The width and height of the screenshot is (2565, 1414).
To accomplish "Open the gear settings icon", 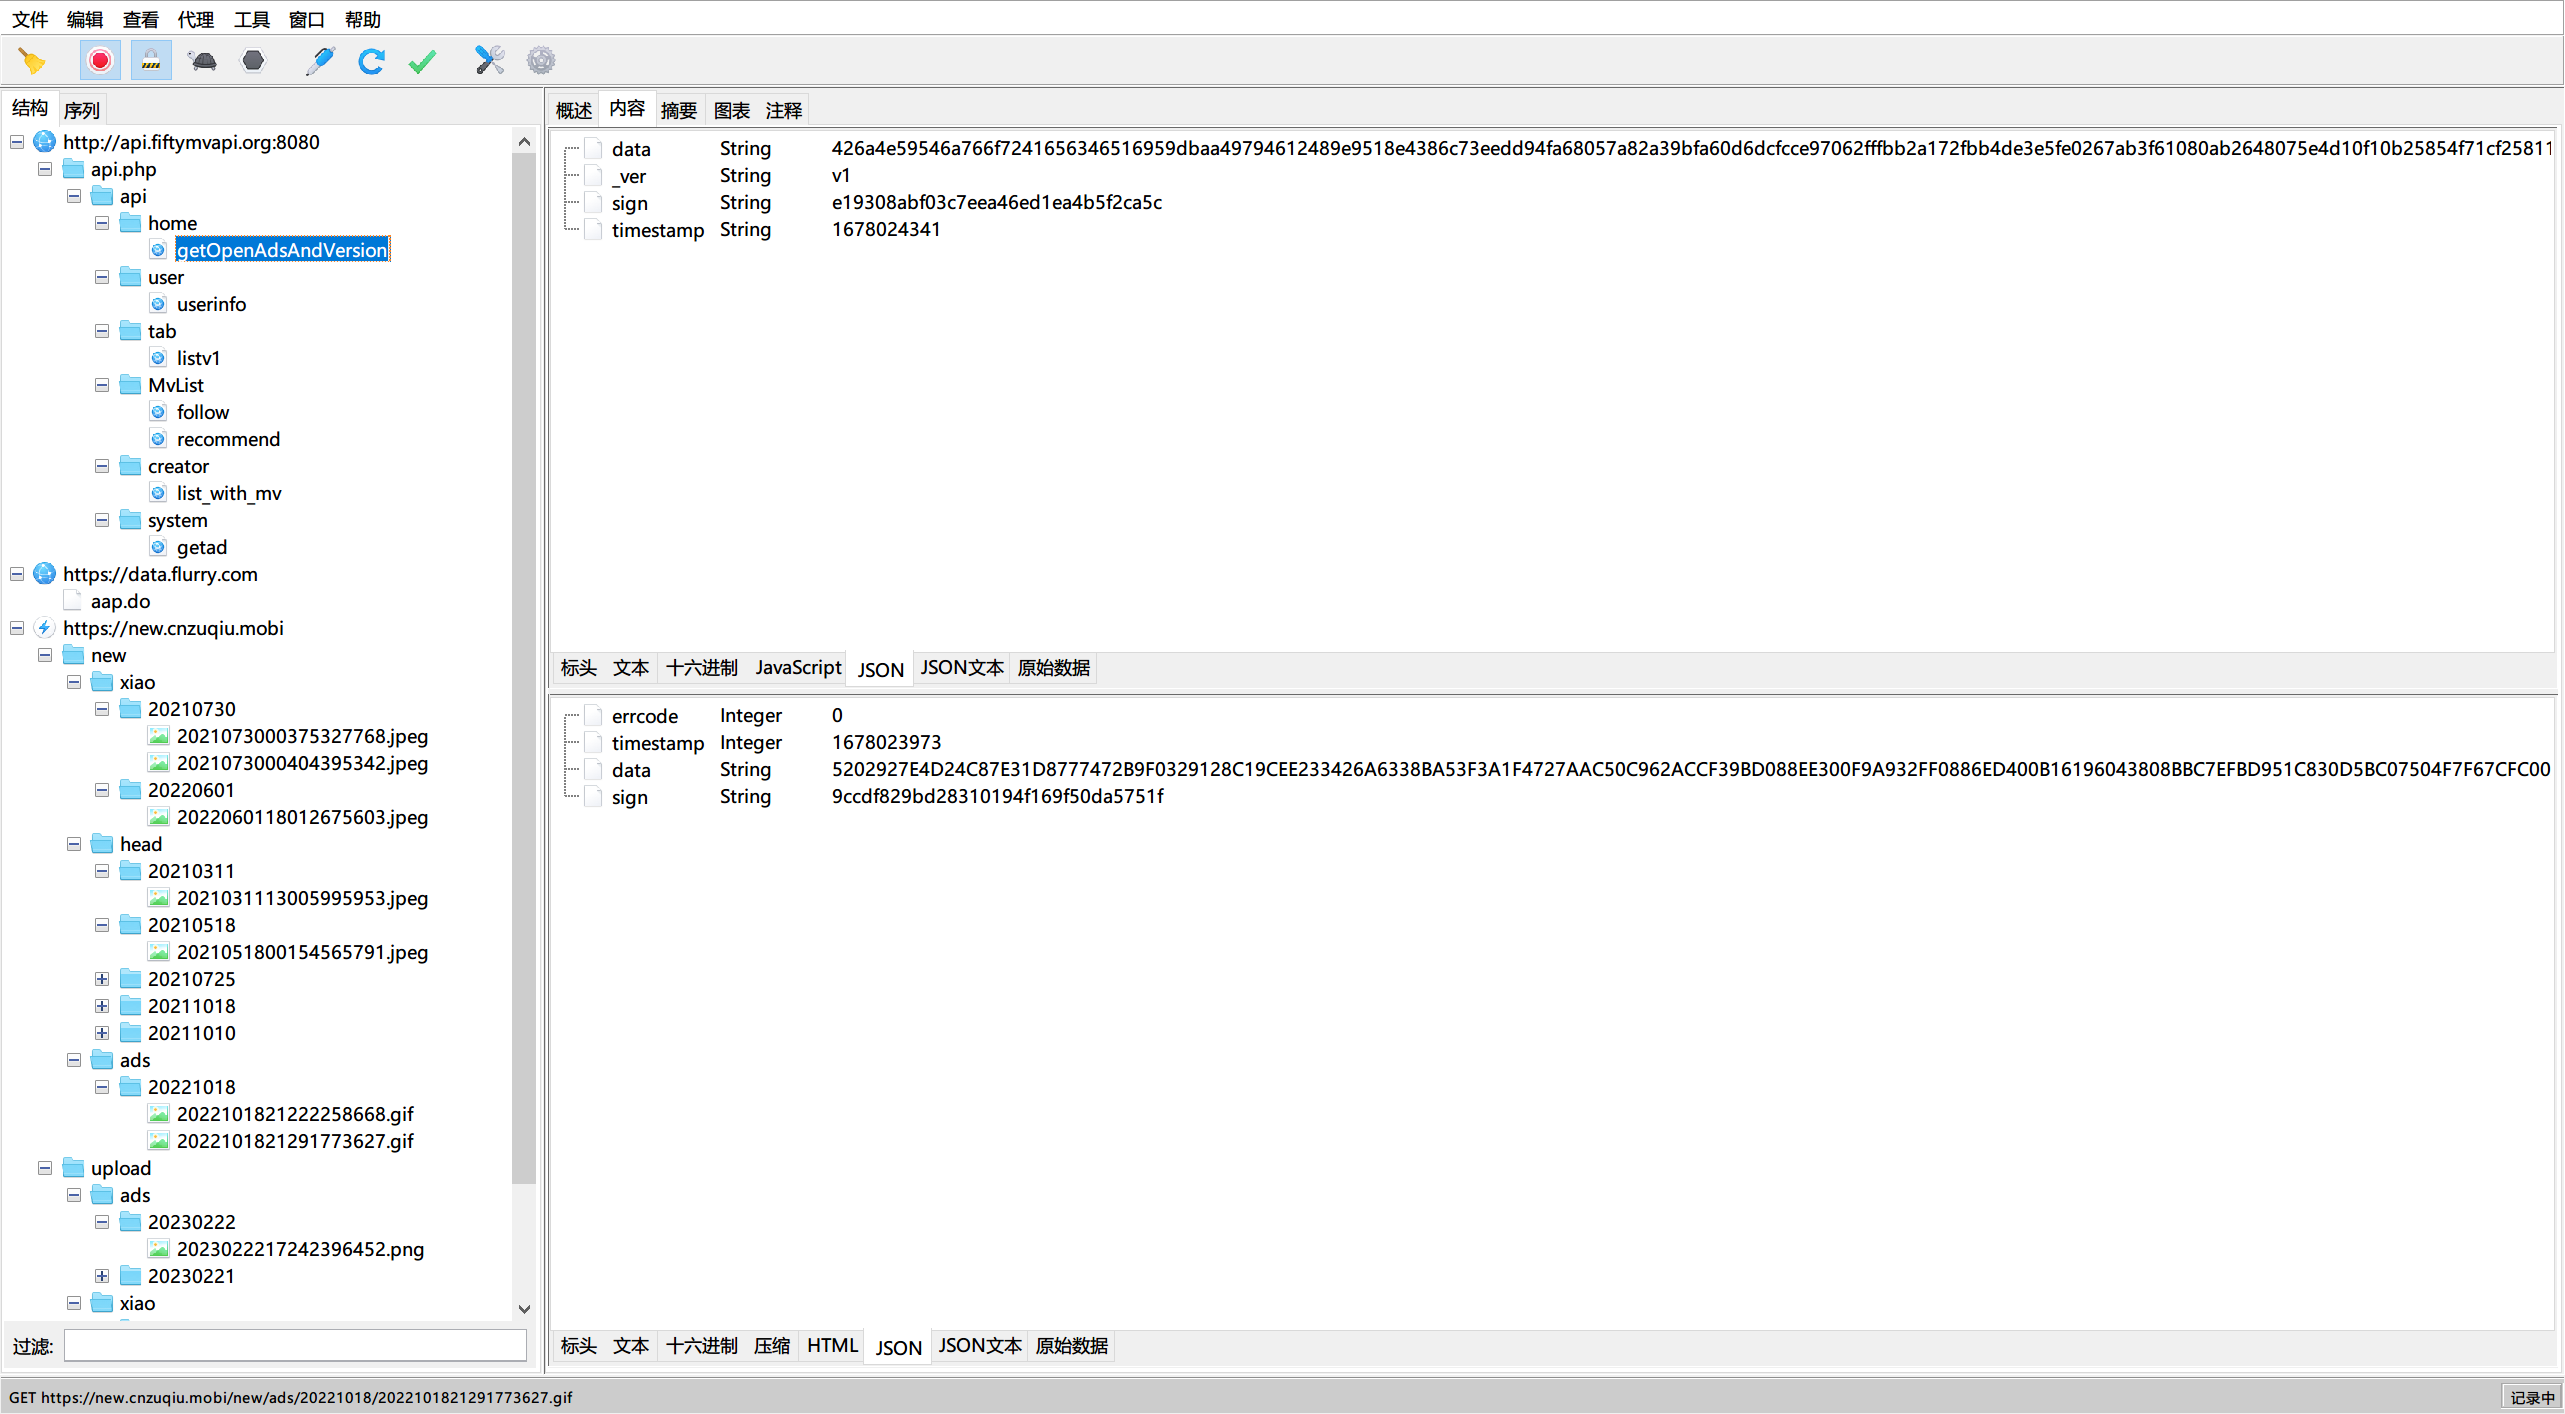I will [541, 61].
